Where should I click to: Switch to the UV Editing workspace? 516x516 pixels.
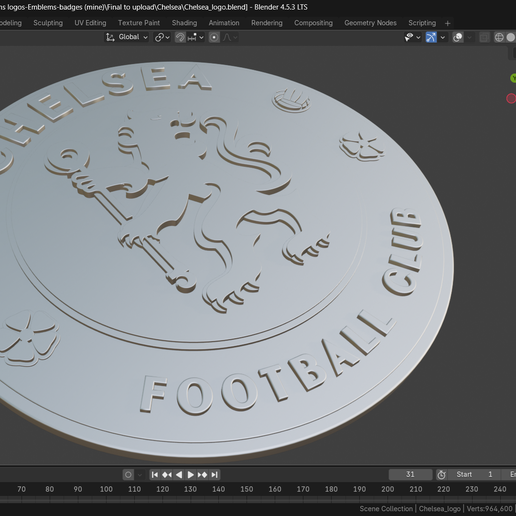pyautogui.click(x=90, y=23)
